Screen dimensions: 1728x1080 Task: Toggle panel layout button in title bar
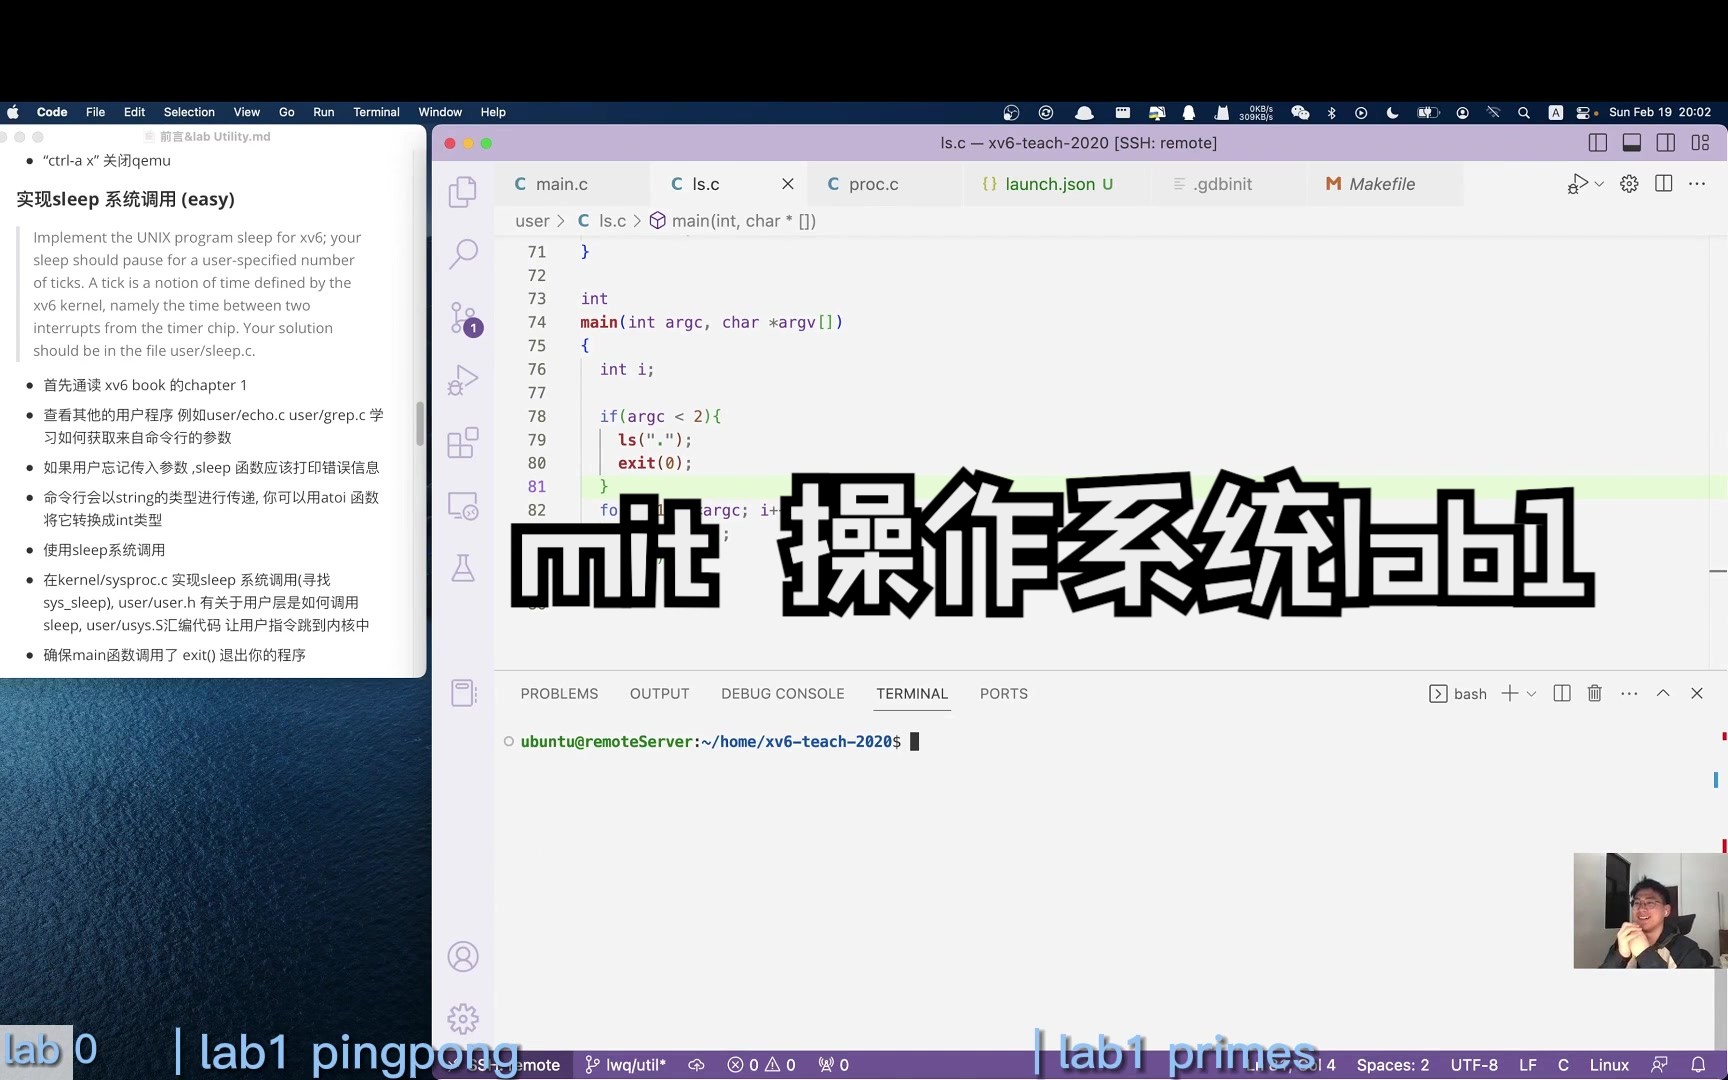point(1632,143)
